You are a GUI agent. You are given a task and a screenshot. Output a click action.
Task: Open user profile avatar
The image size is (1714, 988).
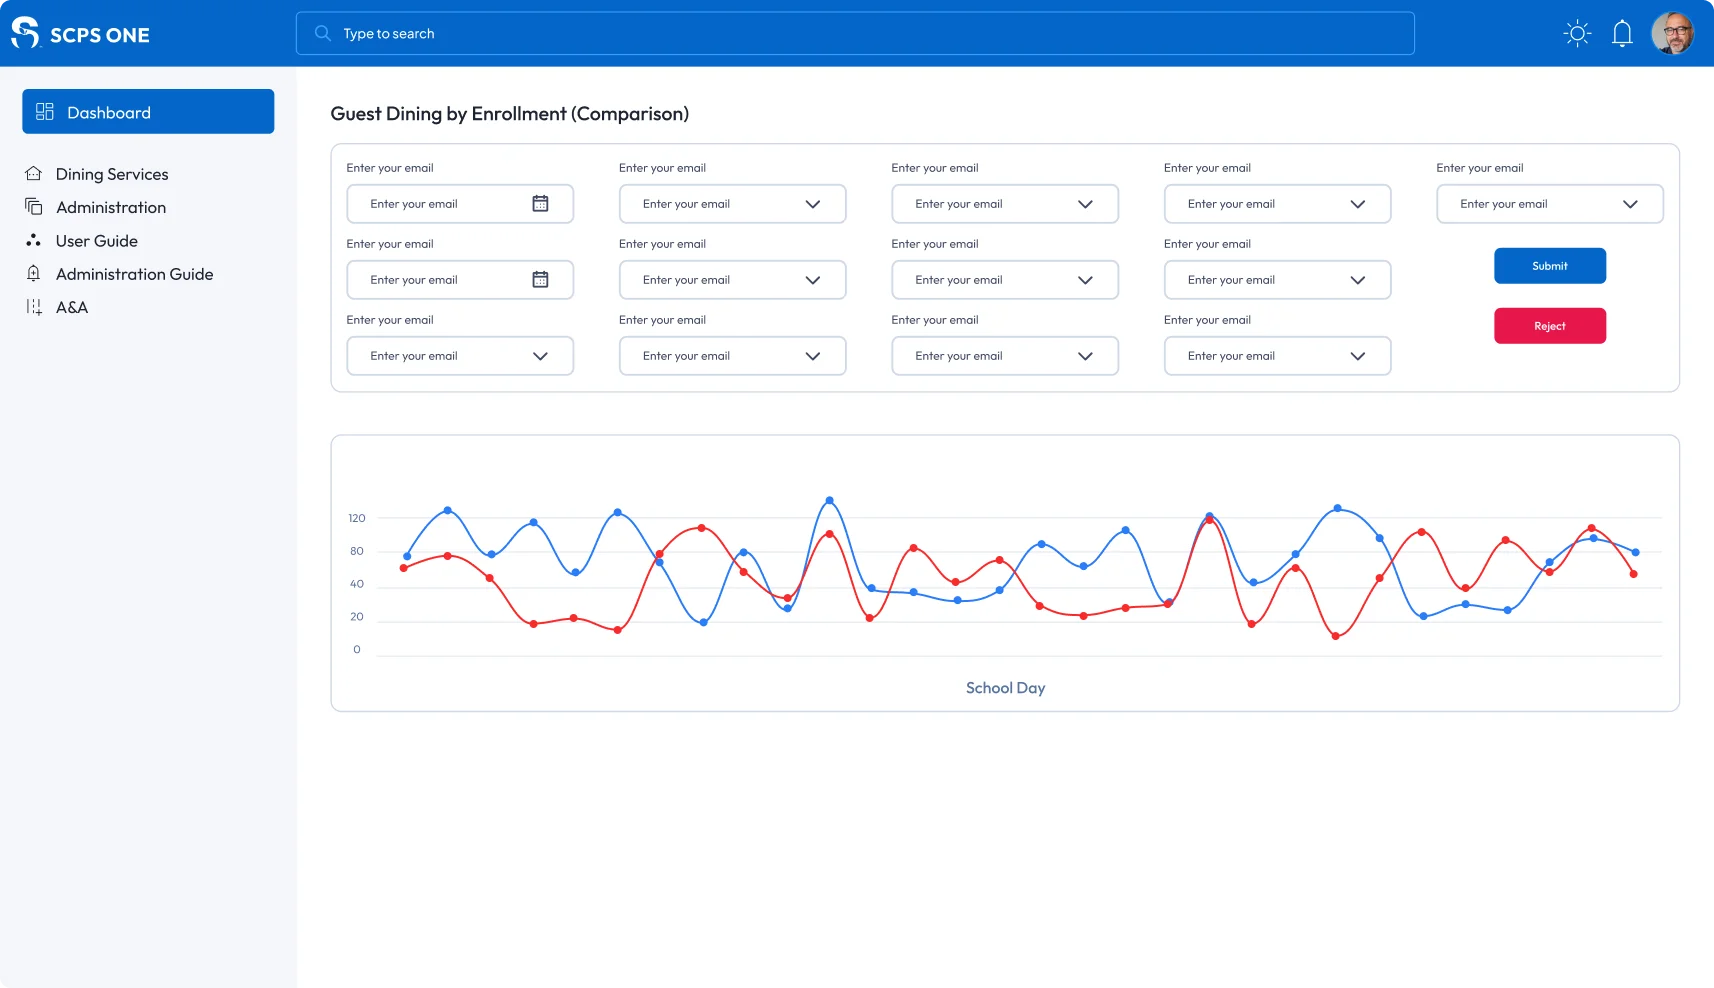1672,33
